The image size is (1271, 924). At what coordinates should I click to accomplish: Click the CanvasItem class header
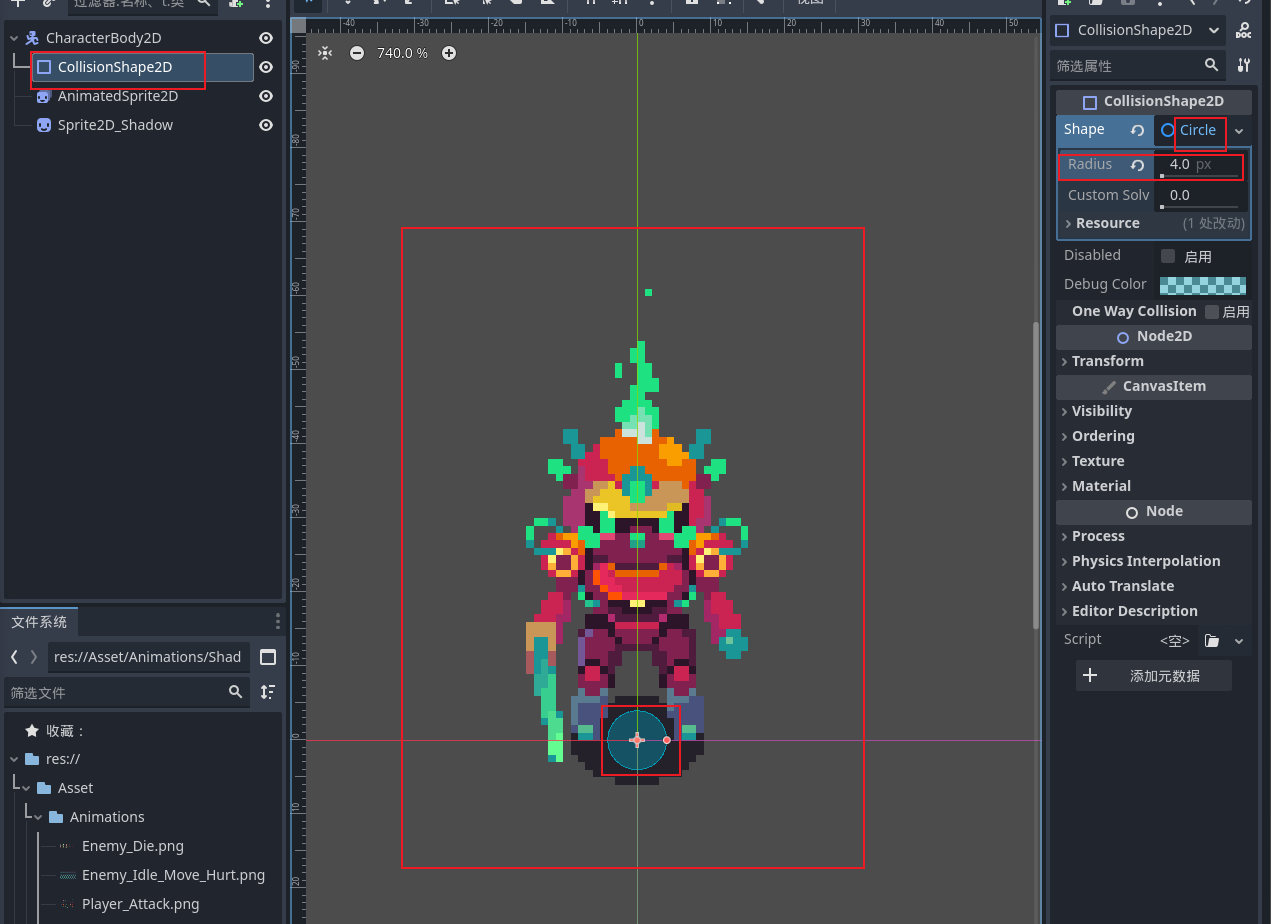pyautogui.click(x=1154, y=387)
